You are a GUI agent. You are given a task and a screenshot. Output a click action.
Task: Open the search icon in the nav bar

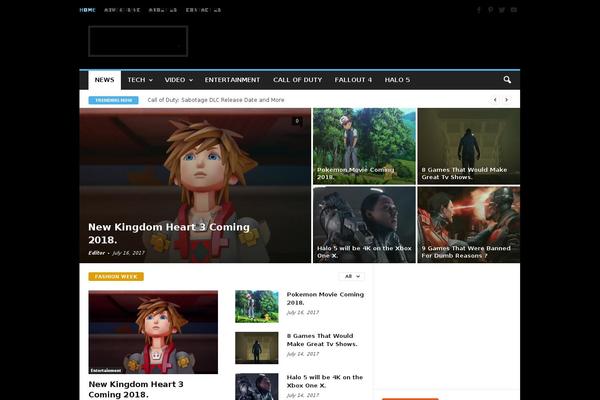click(507, 80)
